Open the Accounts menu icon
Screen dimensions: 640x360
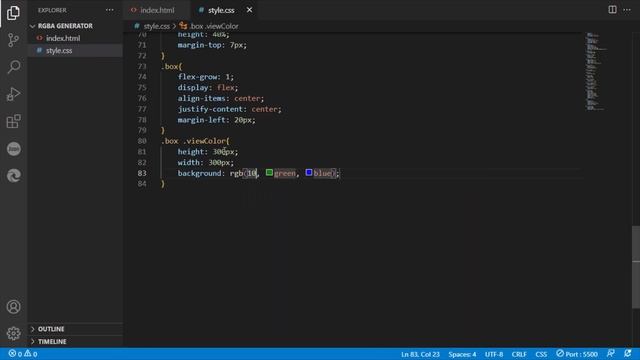pyautogui.click(x=13, y=307)
